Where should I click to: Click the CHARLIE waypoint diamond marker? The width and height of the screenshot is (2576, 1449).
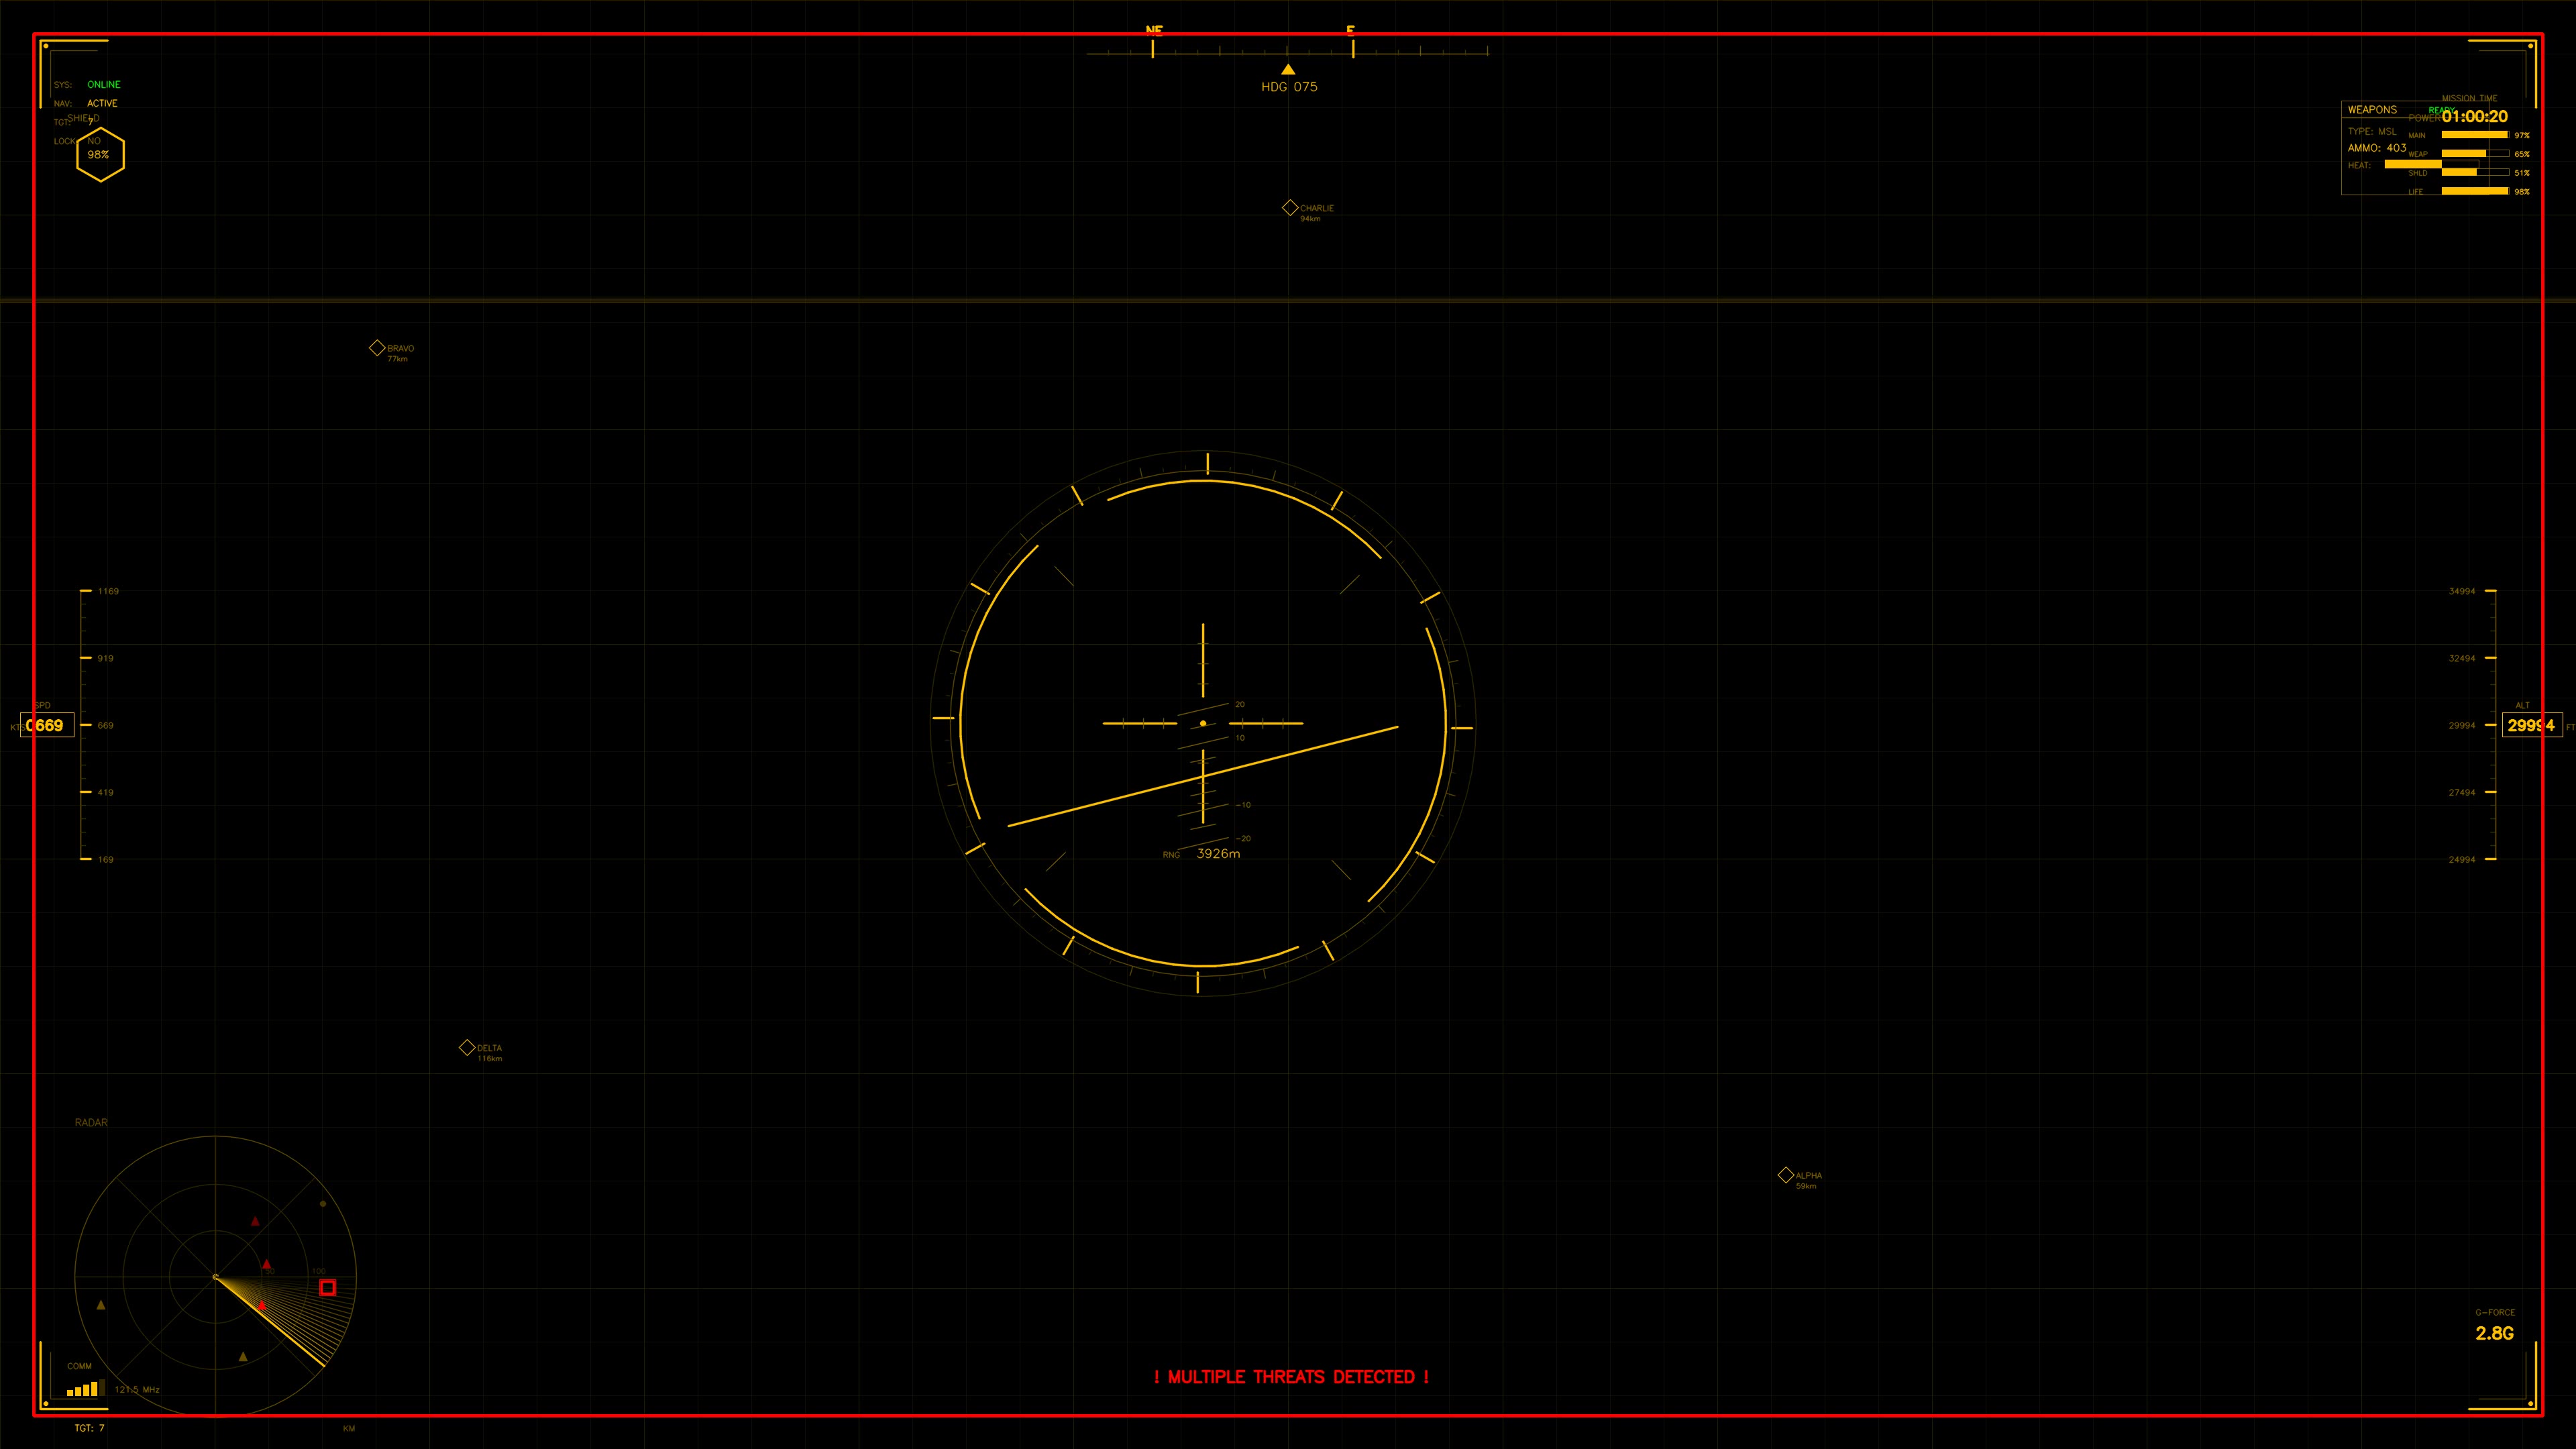pyautogui.click(x=1290, y=208)
